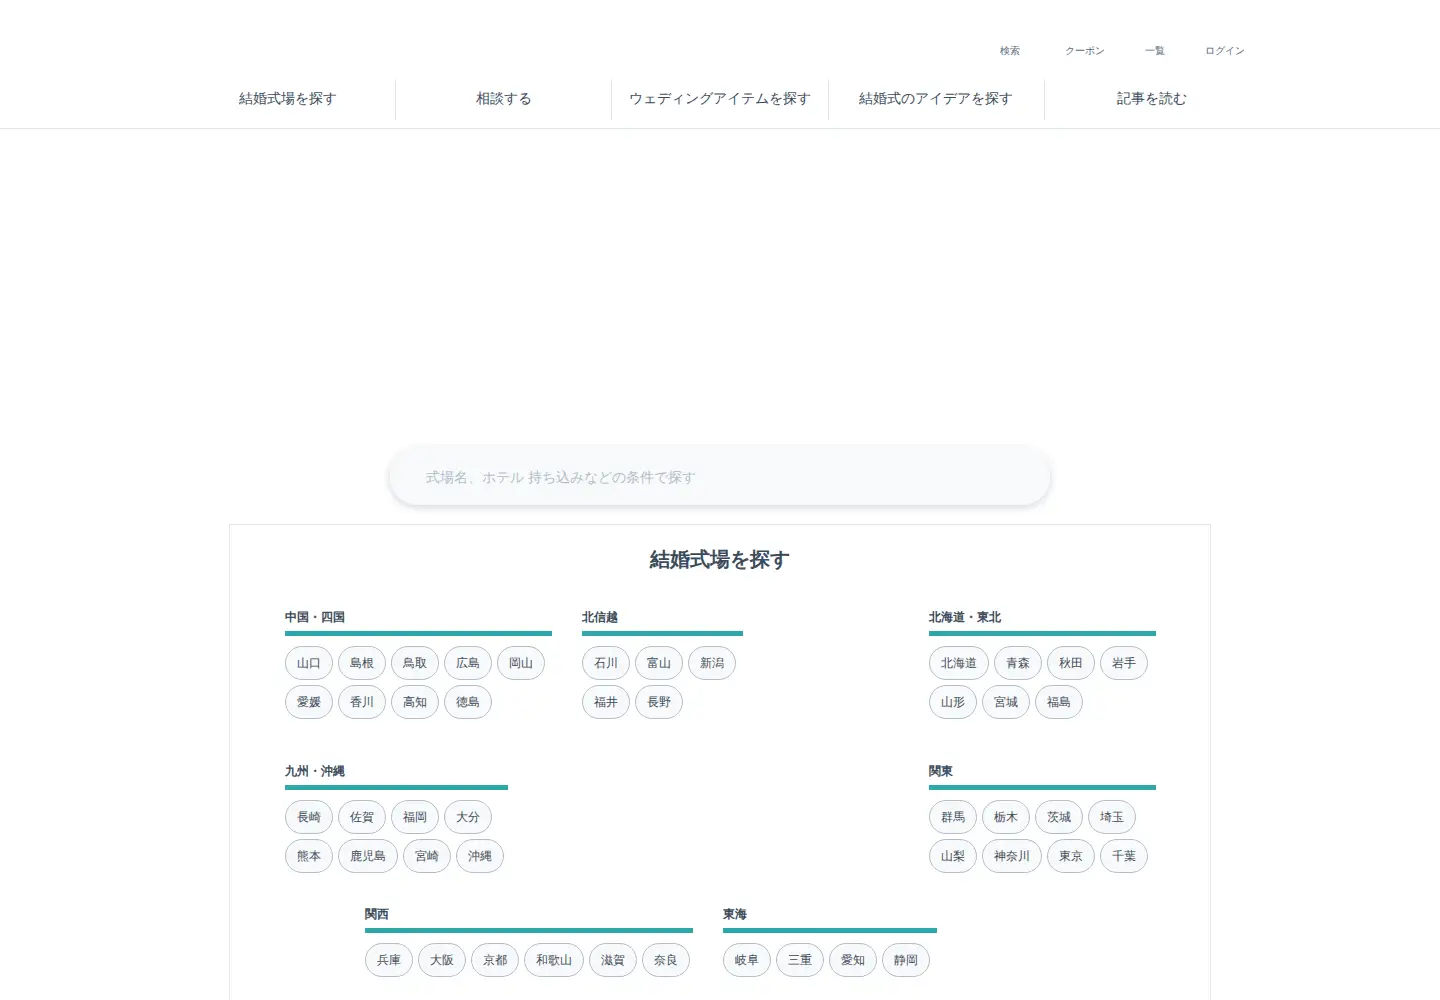Click 佐賀 in 九州・沖縄
1440x1000 pixels.
pos(362,817)
